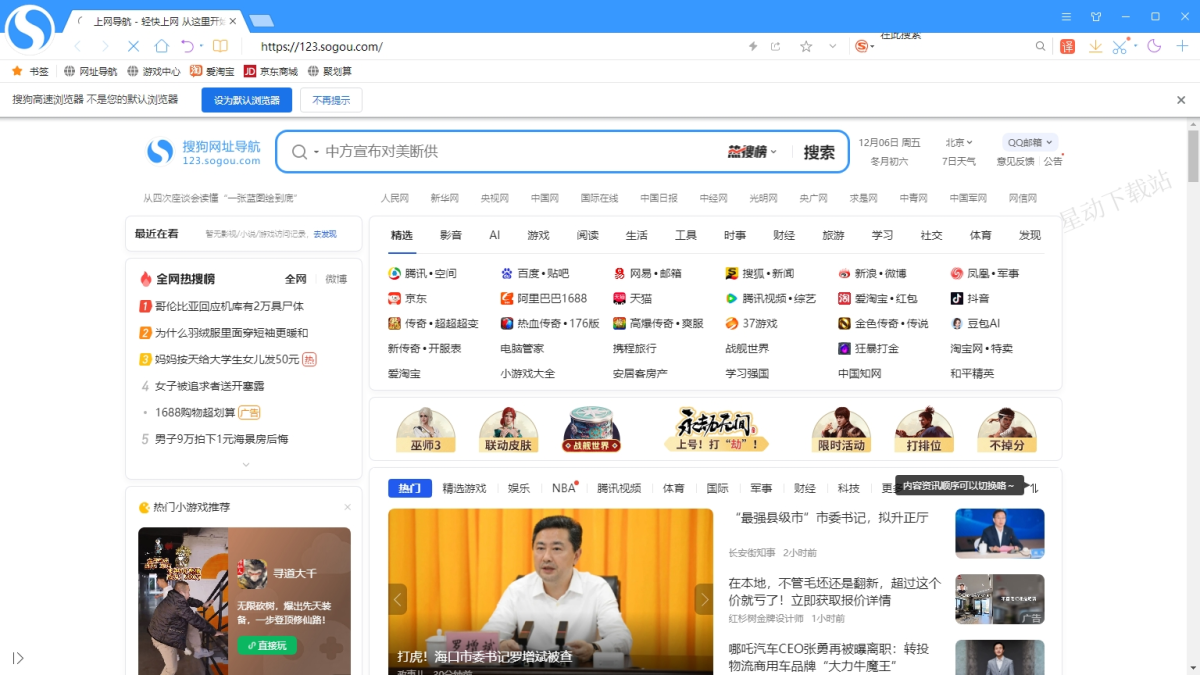Click the 设为默认浏览器 button
This screenshot has width=1200, height=675.
click(247, 100)
